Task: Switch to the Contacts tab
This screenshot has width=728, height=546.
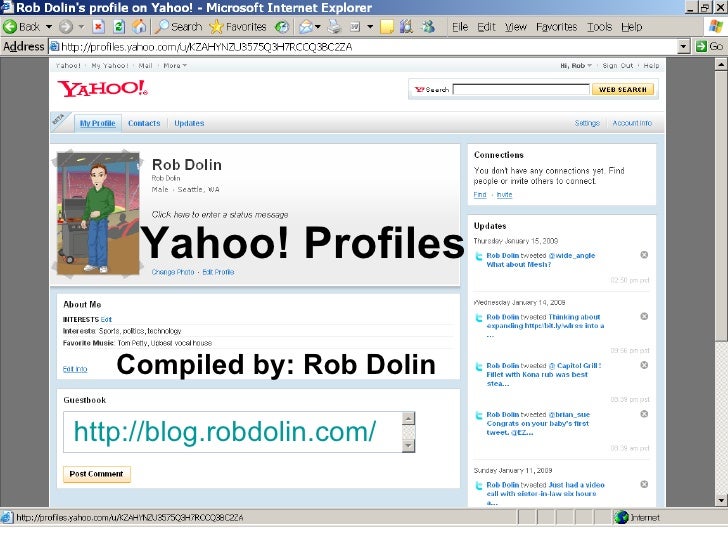Action: pyautogui.click(x=144, y=123)
